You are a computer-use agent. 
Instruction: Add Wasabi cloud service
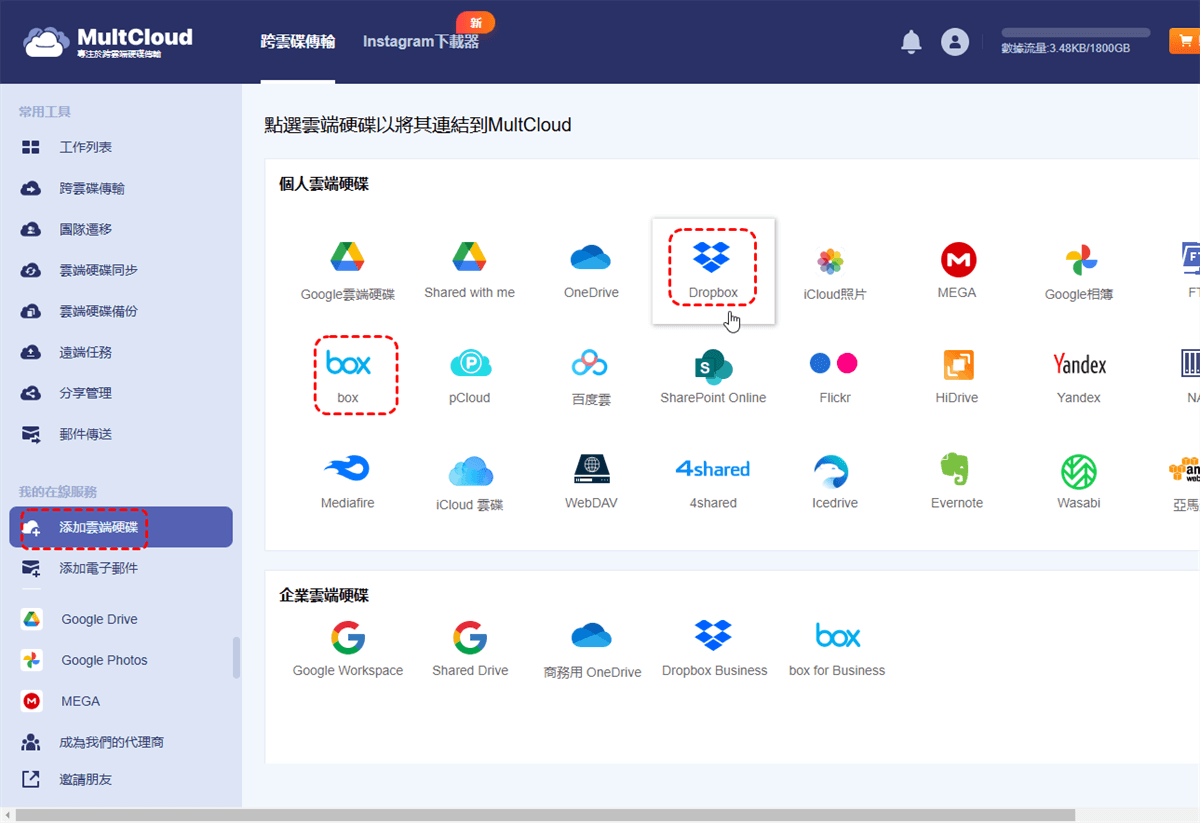tap(1079, 481)
